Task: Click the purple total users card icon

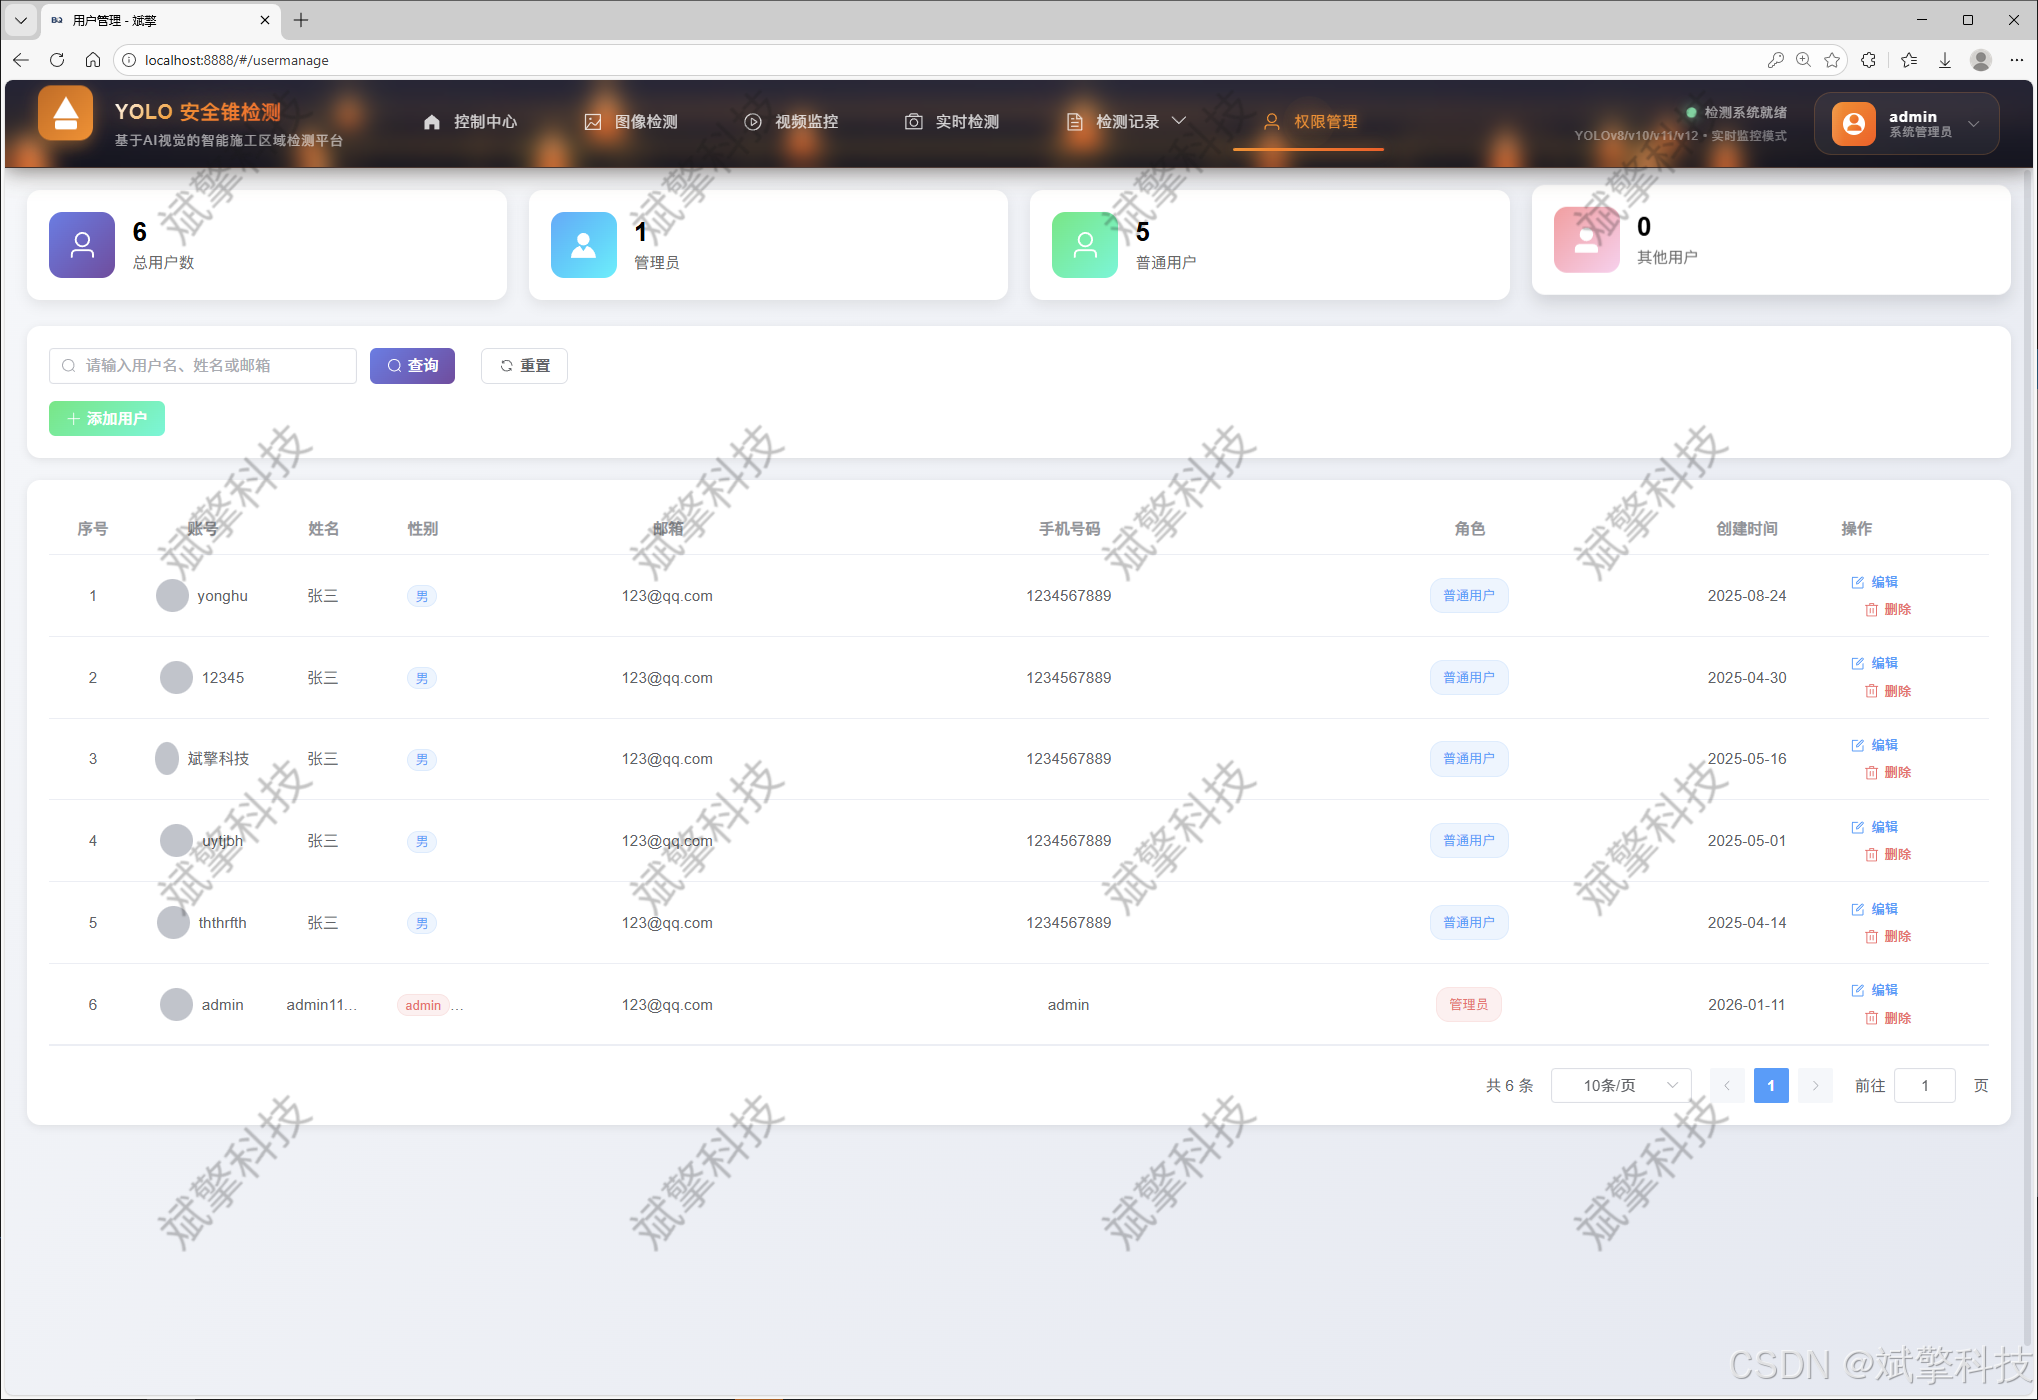Action: 82,244
